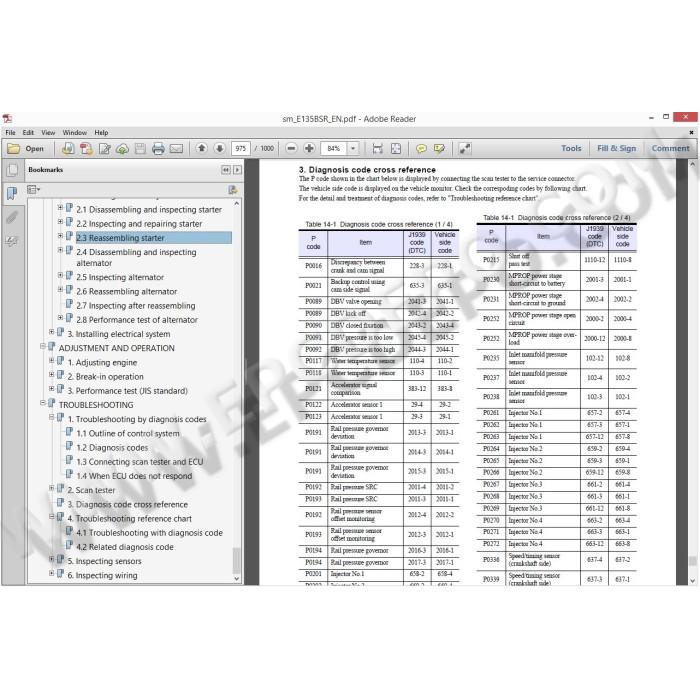Open bookmark 2.5 Inspecting alternator
The width and height of the screenshot is (700, 700).
pos(120,277)
